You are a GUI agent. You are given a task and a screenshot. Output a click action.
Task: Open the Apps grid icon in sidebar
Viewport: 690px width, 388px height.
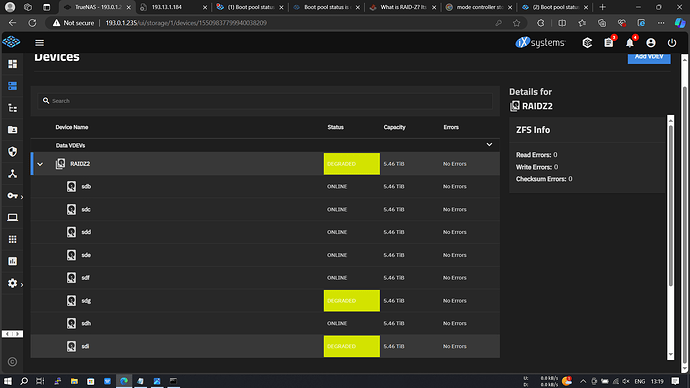point(12,239)
